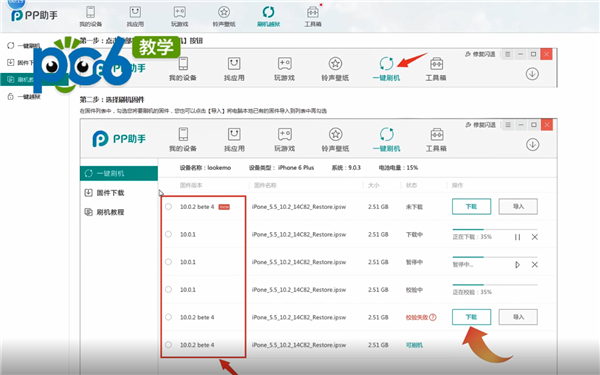Click 下载 button for the first firmware
600x375 pixels.
pos(471,207)
